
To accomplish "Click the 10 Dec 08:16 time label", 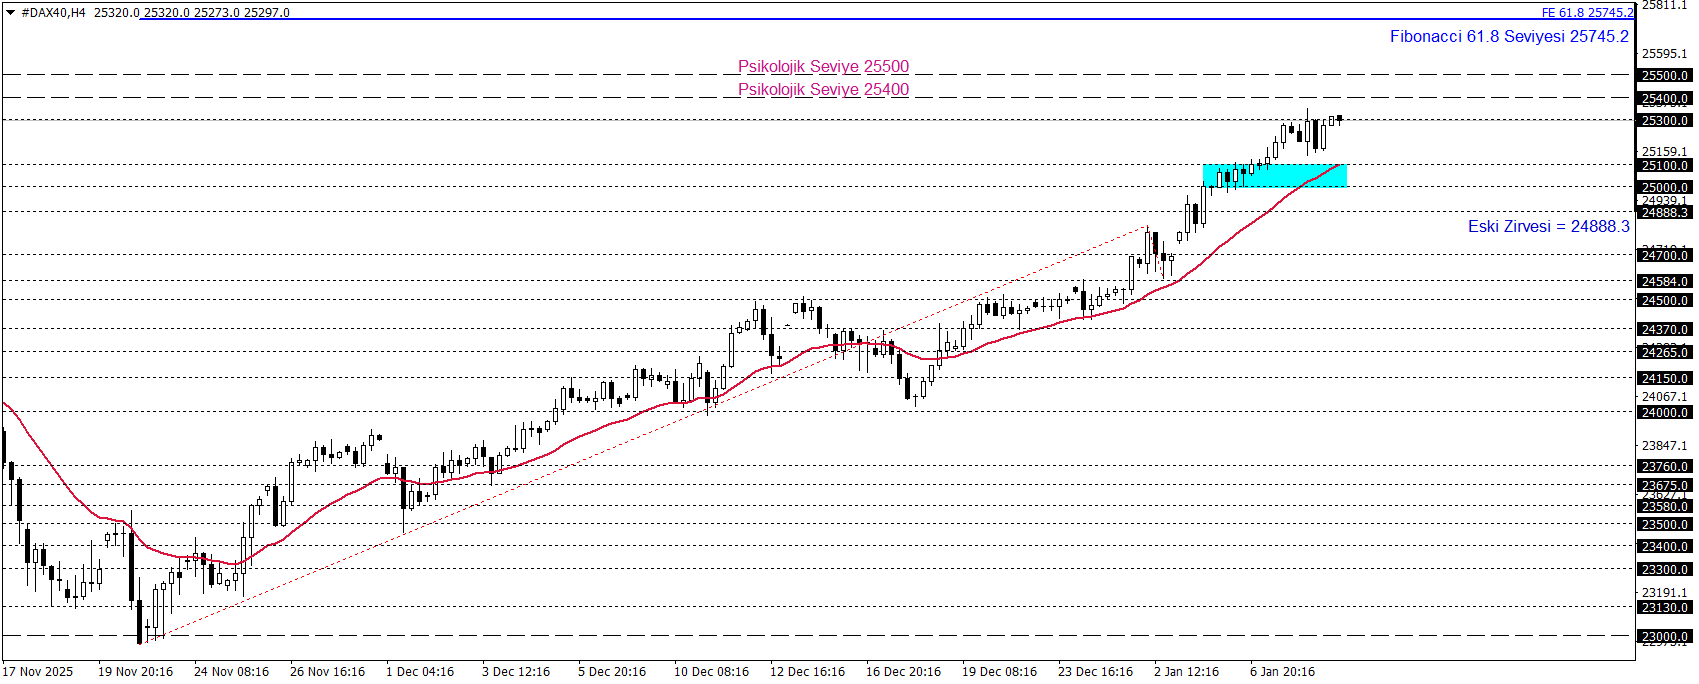I will (711, 671).
